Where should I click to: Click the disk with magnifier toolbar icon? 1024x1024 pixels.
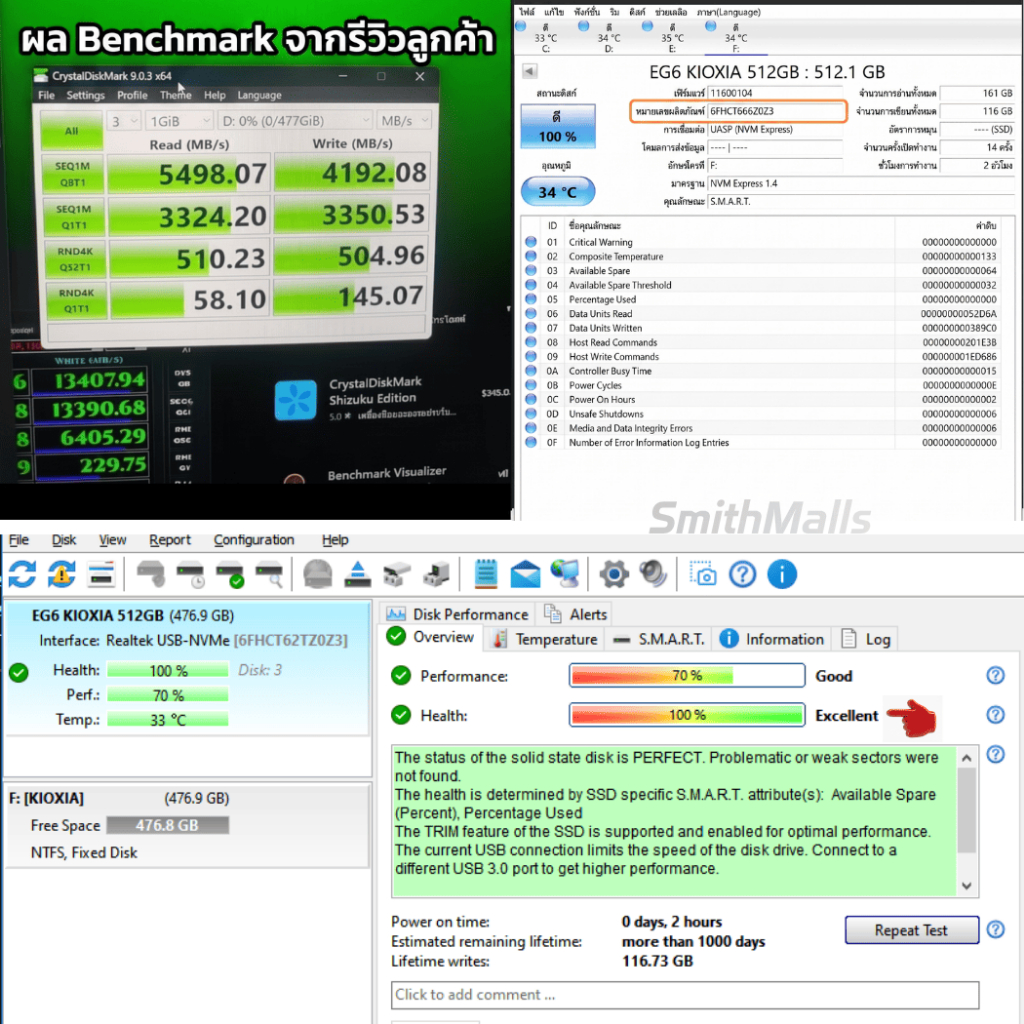269,575
